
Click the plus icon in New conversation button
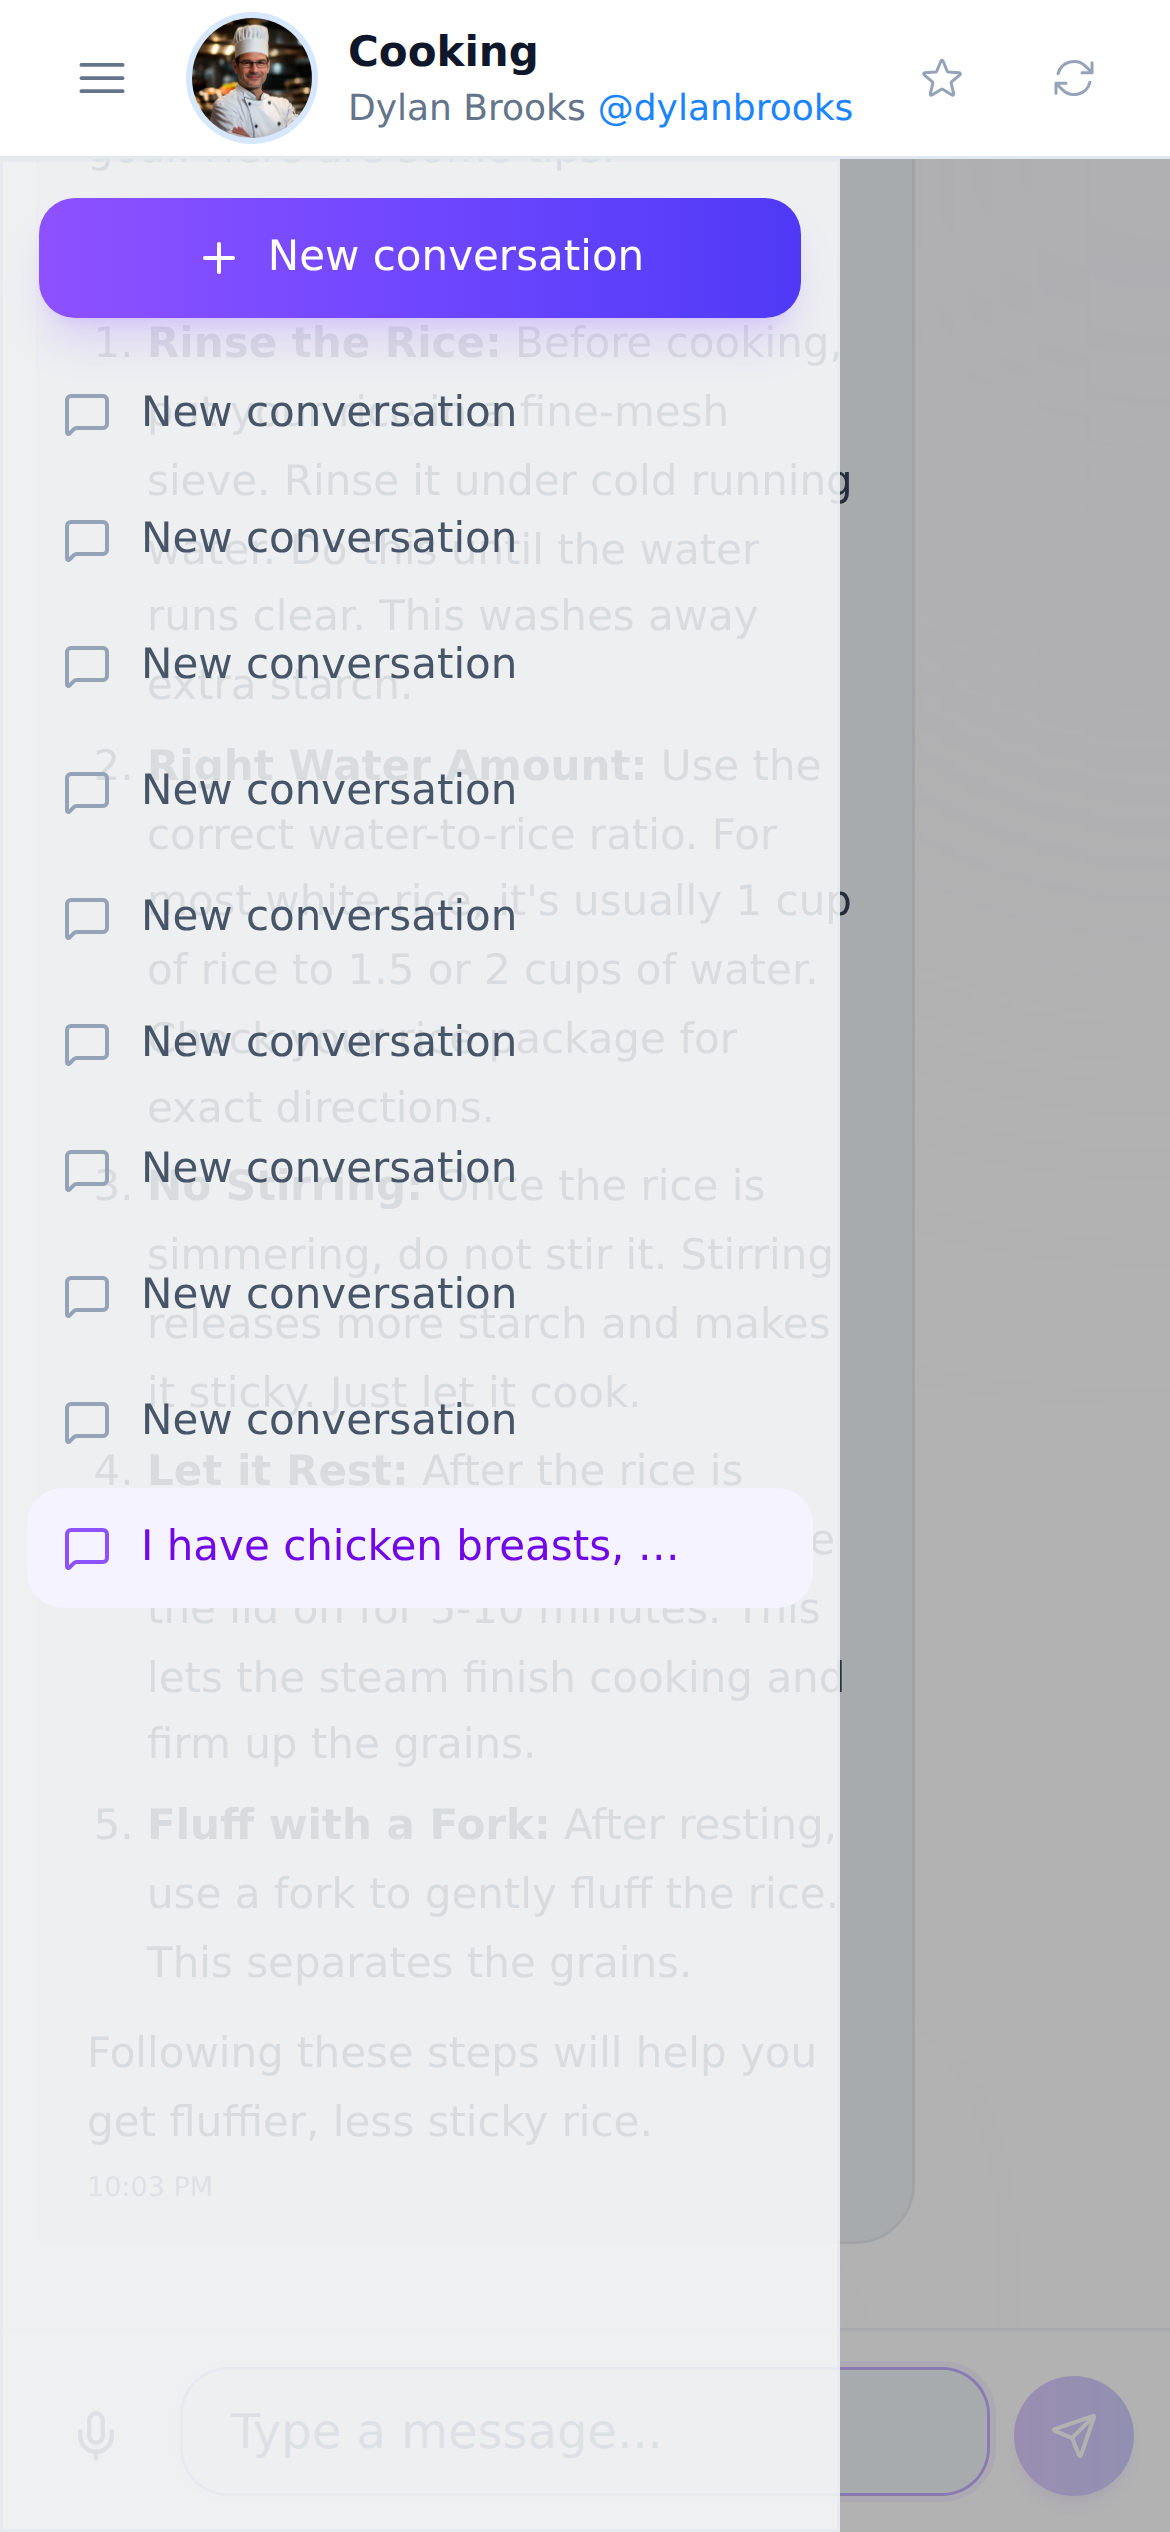[x=219, y=258]
